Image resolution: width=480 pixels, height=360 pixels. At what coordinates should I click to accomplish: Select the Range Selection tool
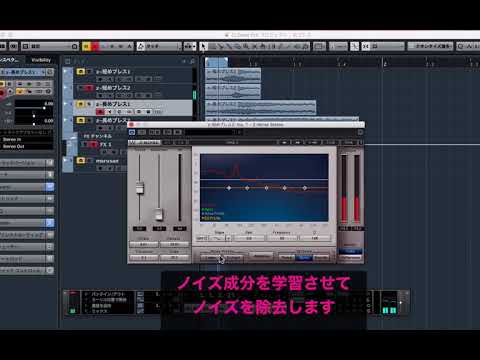click(x=212, y=46)
